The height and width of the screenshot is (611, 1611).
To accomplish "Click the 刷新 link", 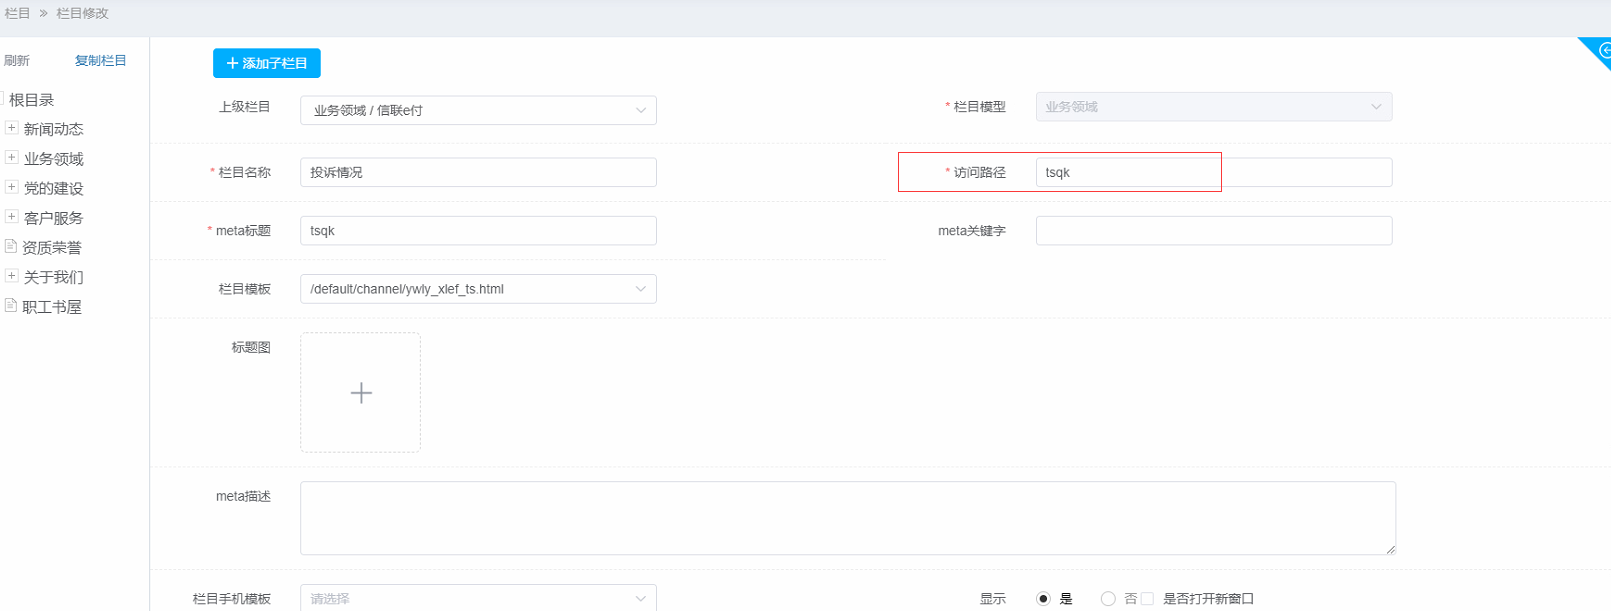I will click(17, 61).
